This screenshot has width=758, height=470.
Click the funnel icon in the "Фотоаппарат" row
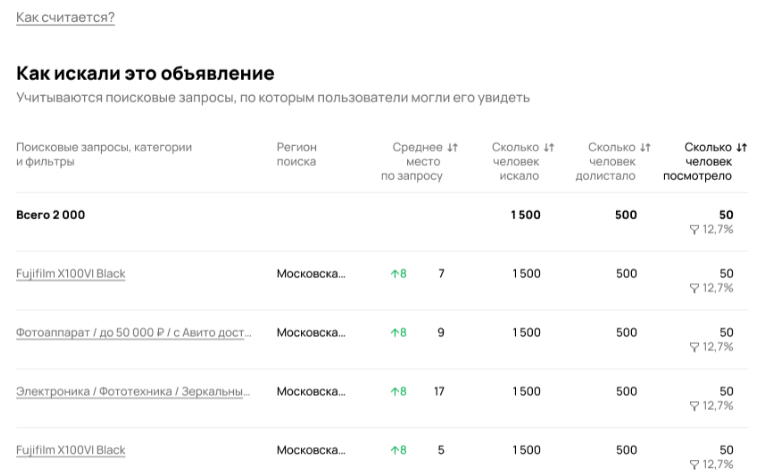694,347
